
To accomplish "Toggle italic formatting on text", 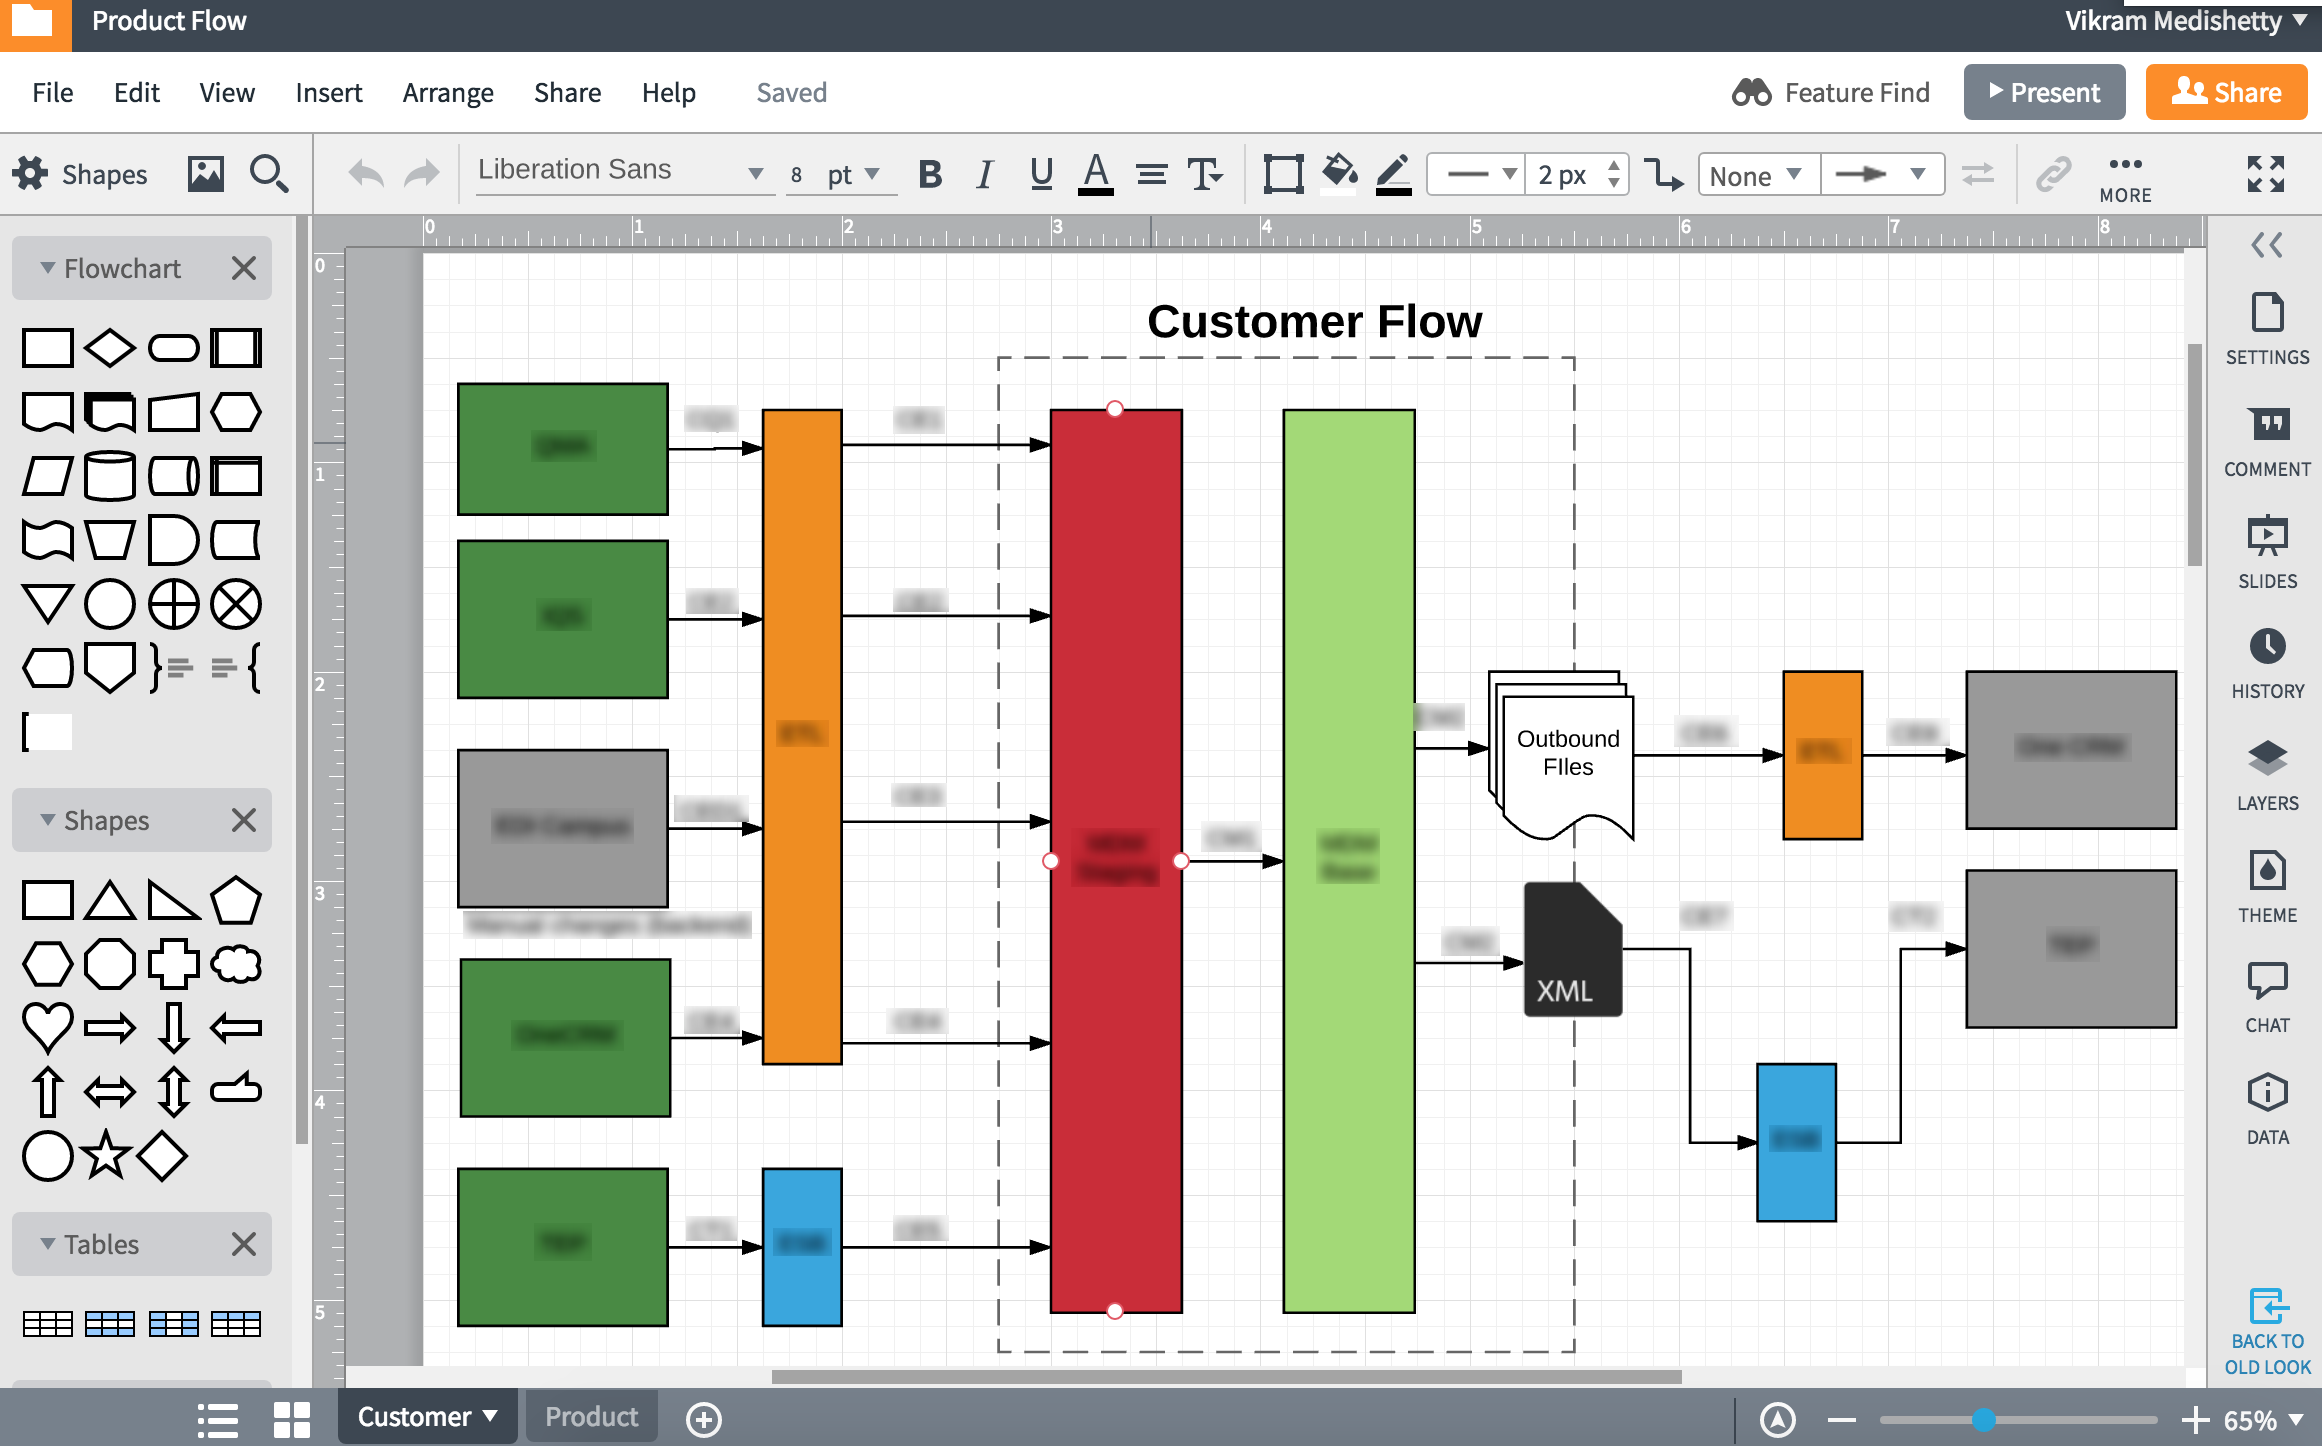I will (984, 175).
